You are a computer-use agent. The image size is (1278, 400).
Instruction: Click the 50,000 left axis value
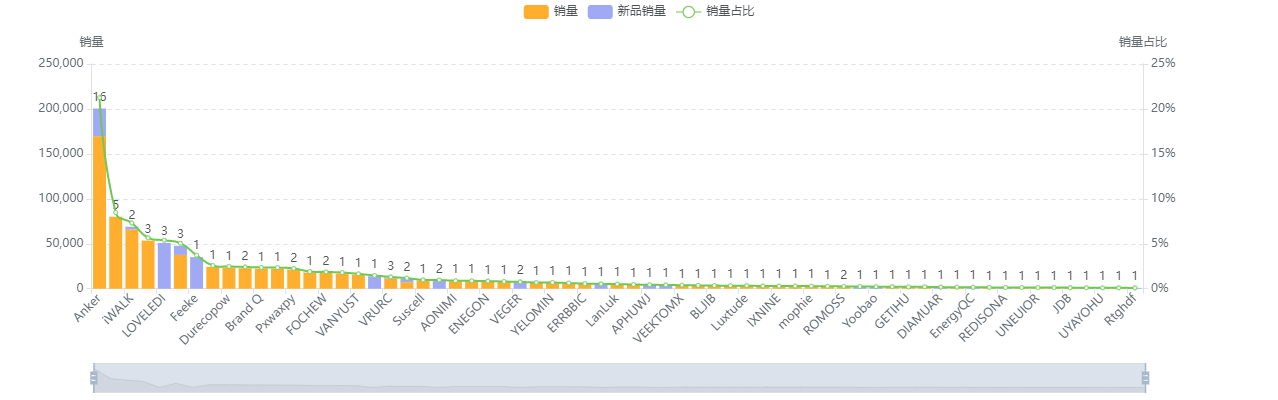click(x=64, y=243)
